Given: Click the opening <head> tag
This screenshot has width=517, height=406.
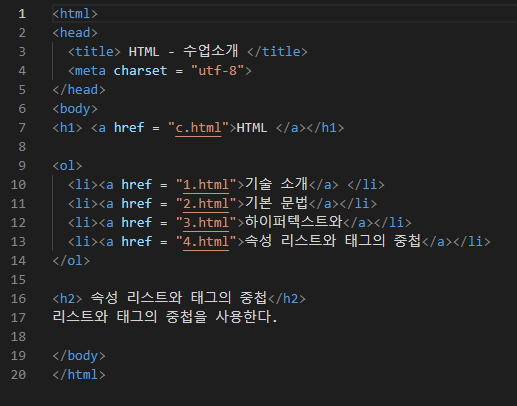Looking at the screenshot, I should click(x=75, y=33).
